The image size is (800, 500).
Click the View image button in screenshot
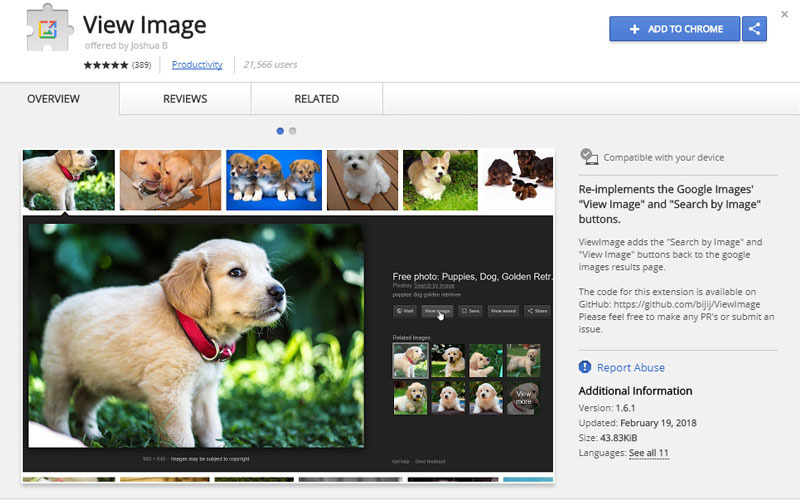click(x=437, y=311)
